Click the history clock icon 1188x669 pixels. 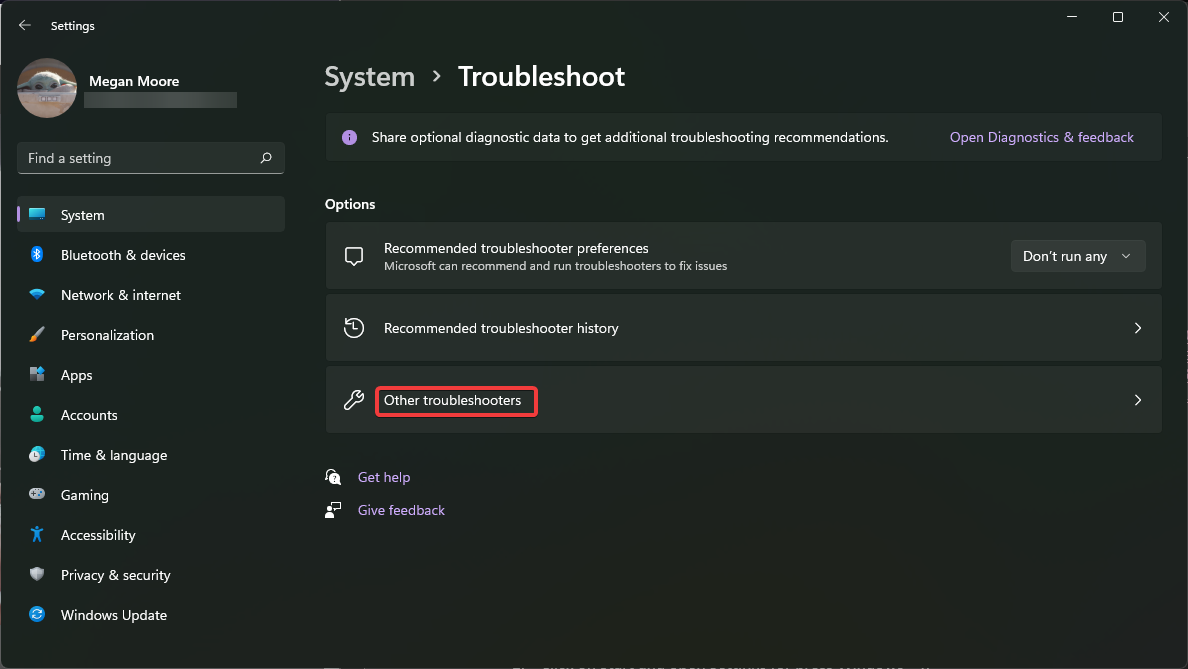click(x=354, y=328)
